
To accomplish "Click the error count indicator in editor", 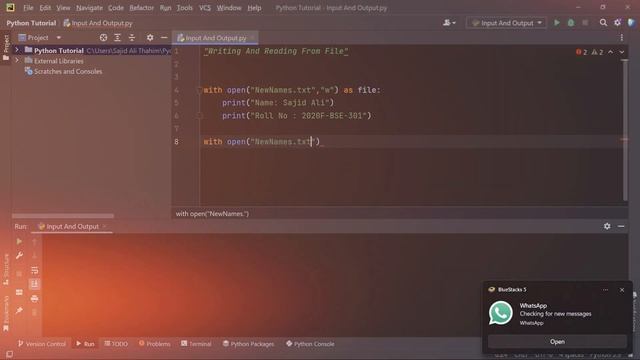I will click(x=581, y=52).
